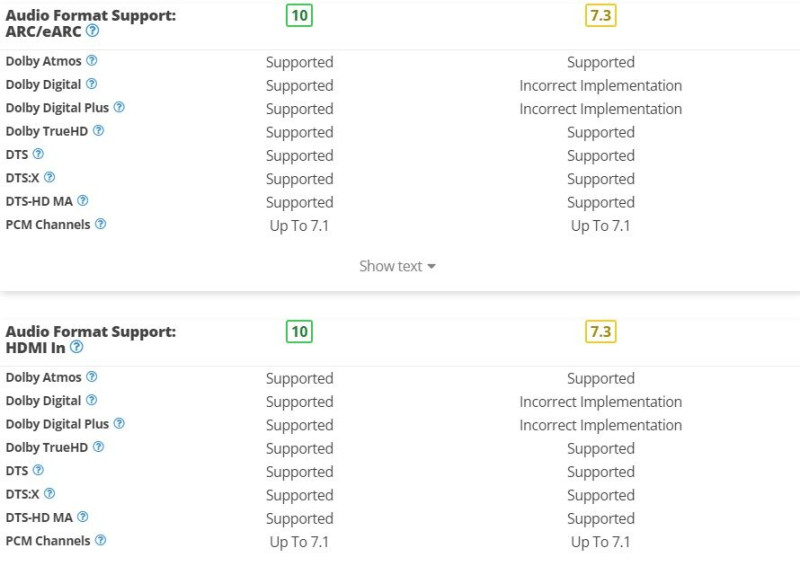Click DTS help icon in ARC/eARC section
Image resolution: width=800 pixels, height=566 pixels.
(x=38, y=154)
